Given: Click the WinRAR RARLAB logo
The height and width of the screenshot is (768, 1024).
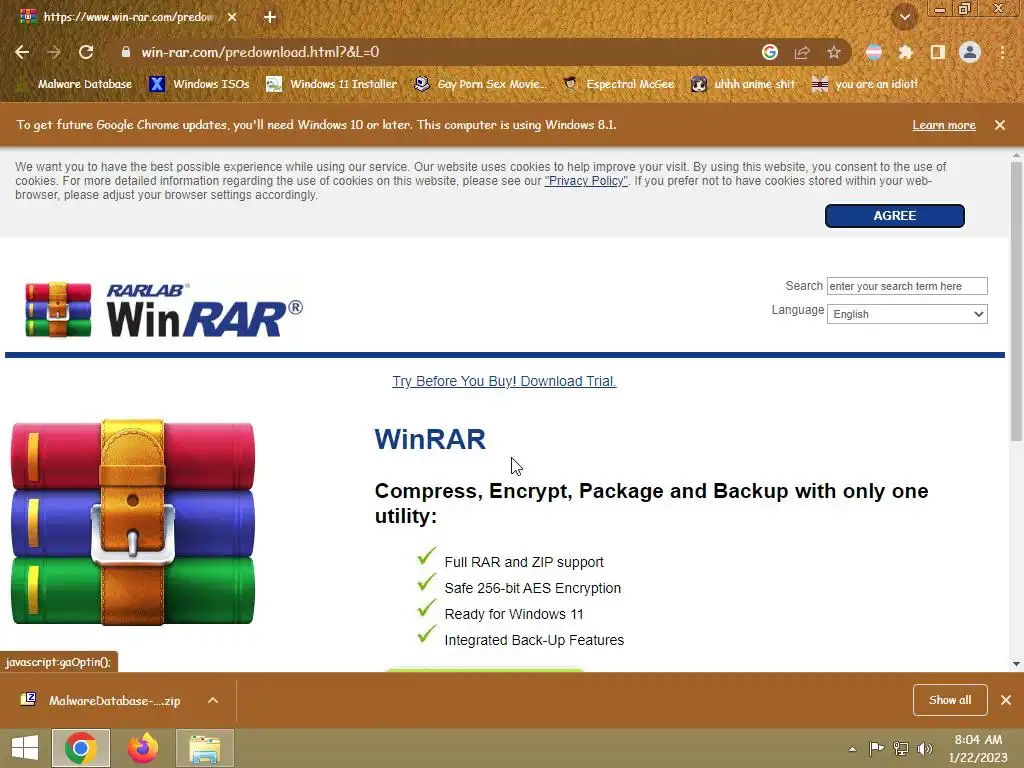Looking at the screenshot, I should (x=163, y=310).
